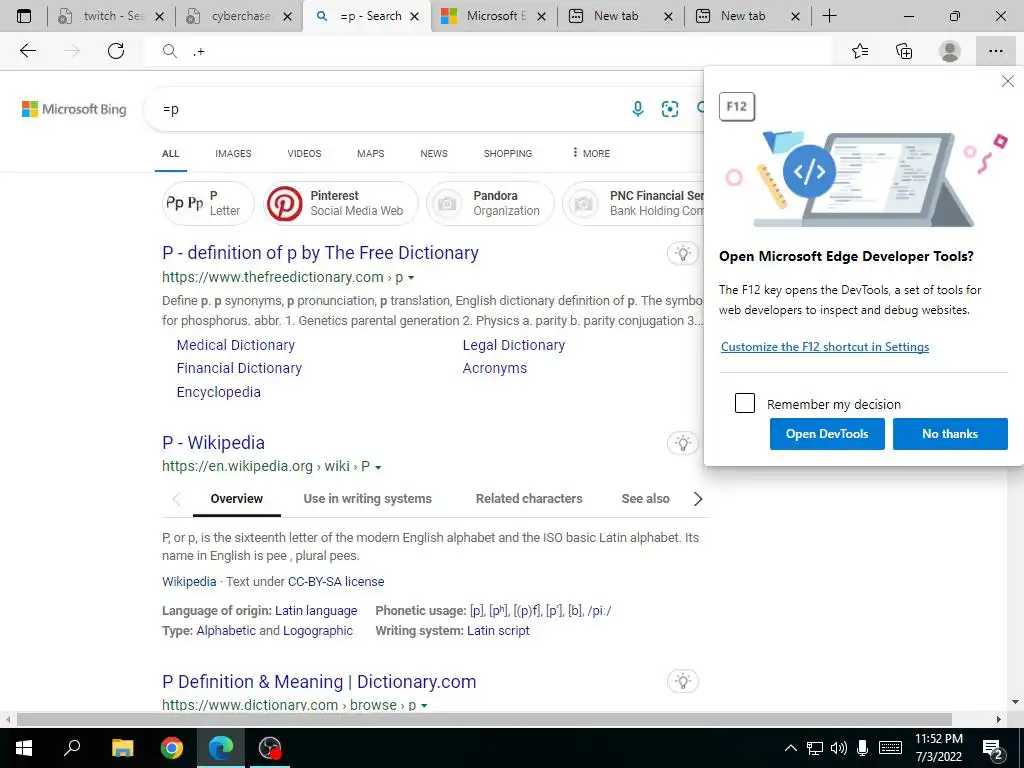Open the Financial Dictionary sublink
The image size is (1024, 768).
tap(239, 368)
